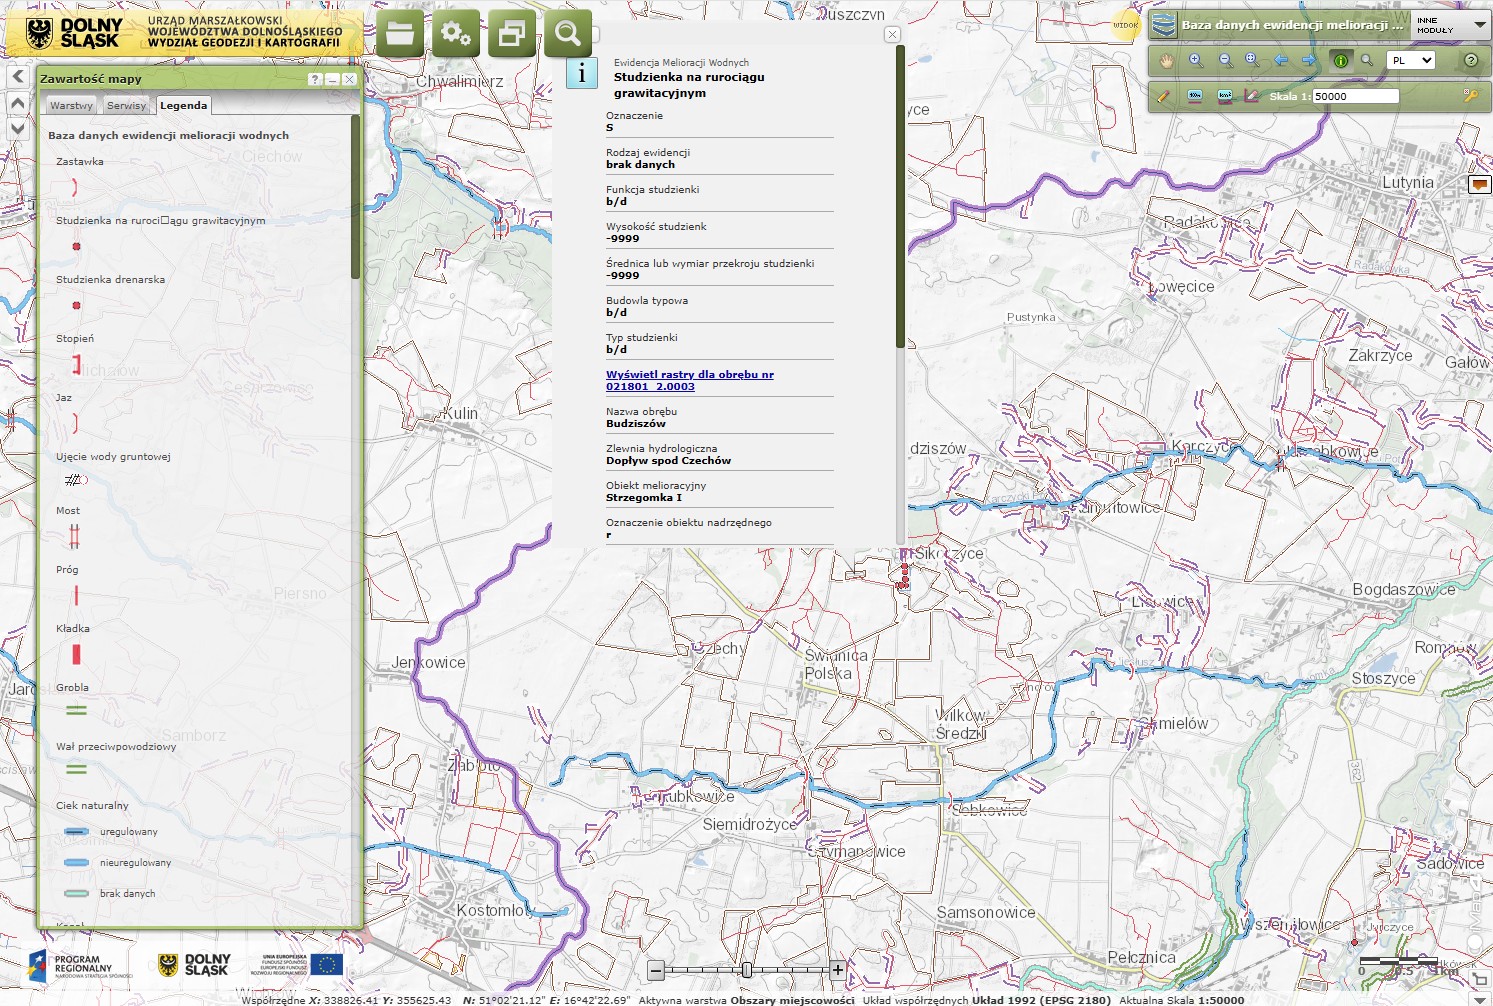Click the zoom slider plus button

click(x=838, y=970)
